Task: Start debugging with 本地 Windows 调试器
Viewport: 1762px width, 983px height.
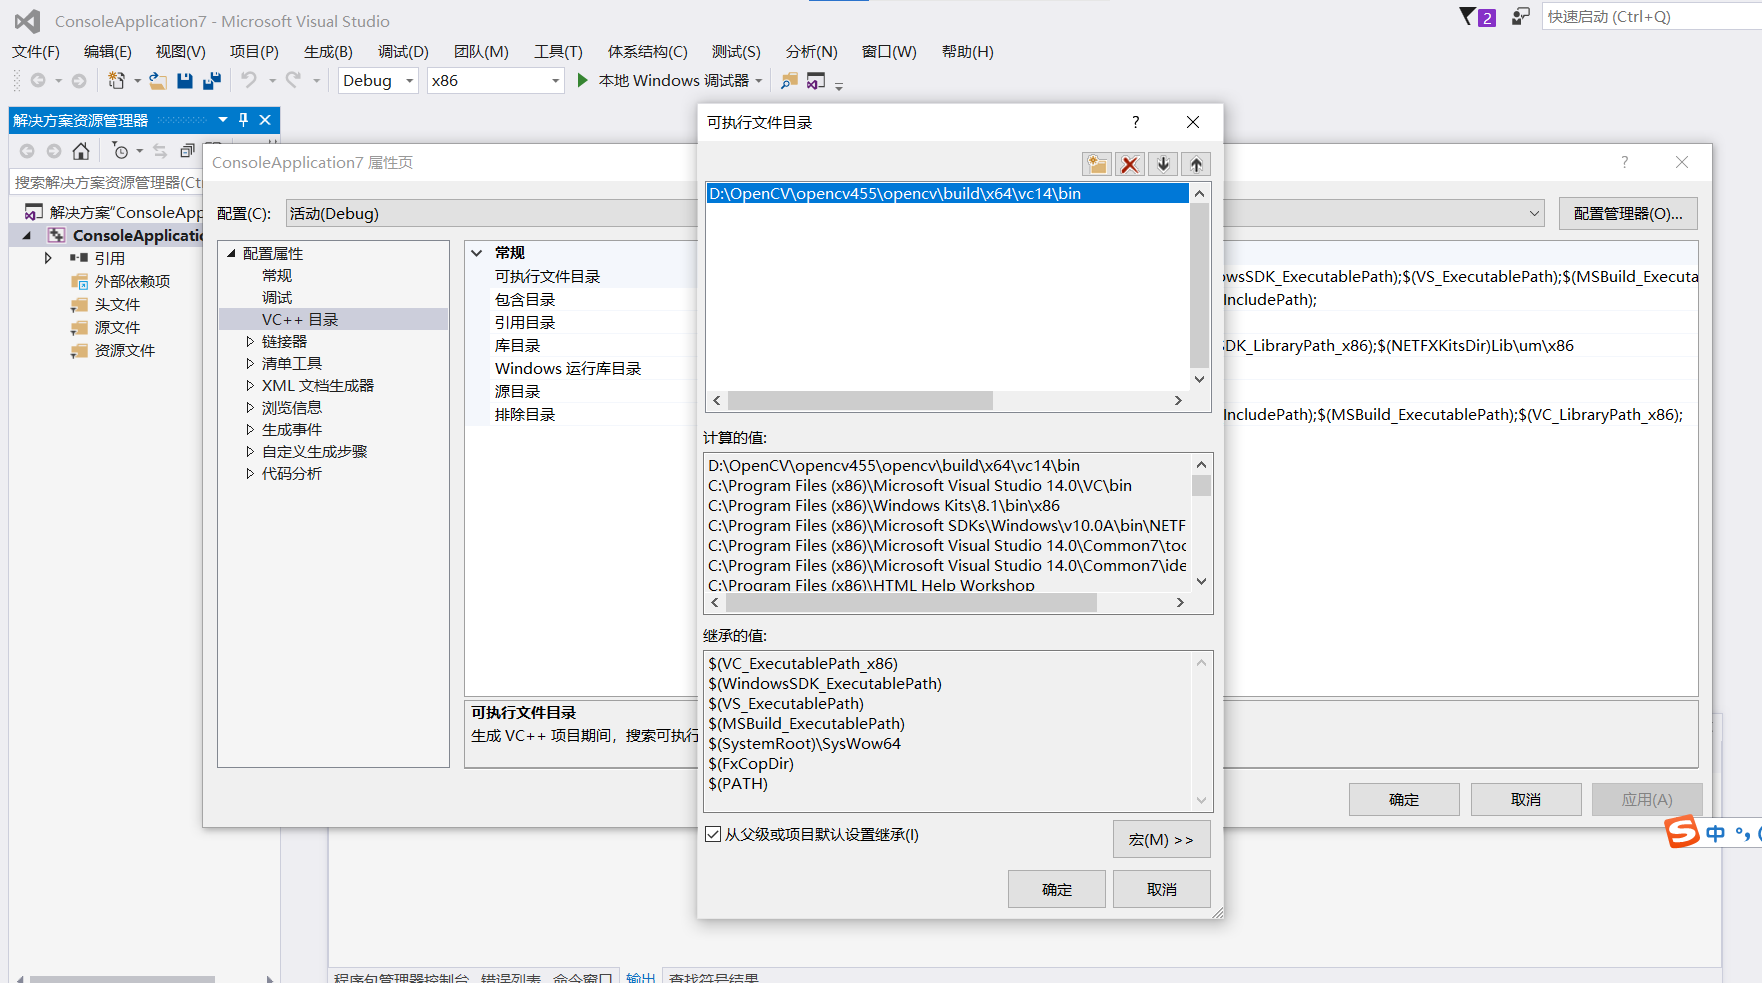Action: [x=669, y=80]
